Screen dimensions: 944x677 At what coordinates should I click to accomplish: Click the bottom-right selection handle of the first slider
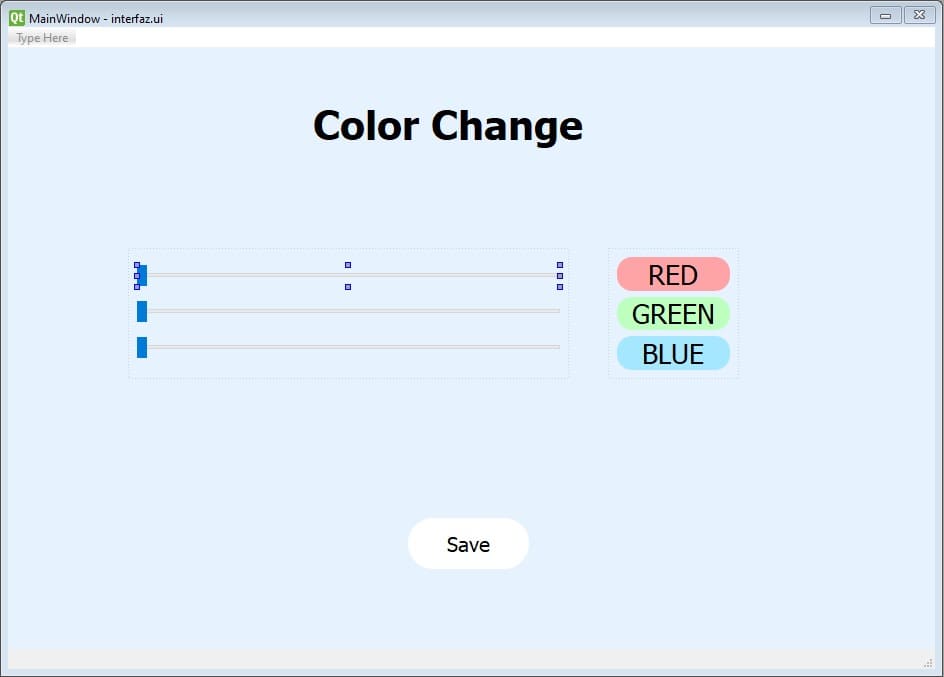tap(560, 287)
